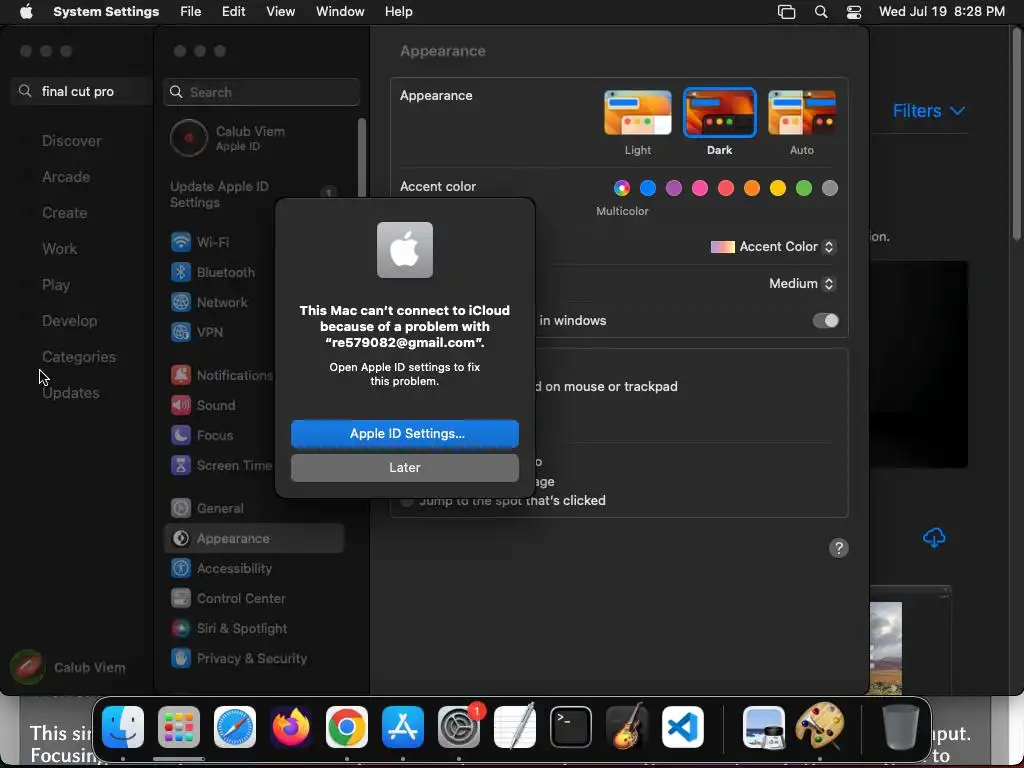Select Appearance in settings sidebar
The height and width of the screenshot is (768, 1024).
click(253, 538)
